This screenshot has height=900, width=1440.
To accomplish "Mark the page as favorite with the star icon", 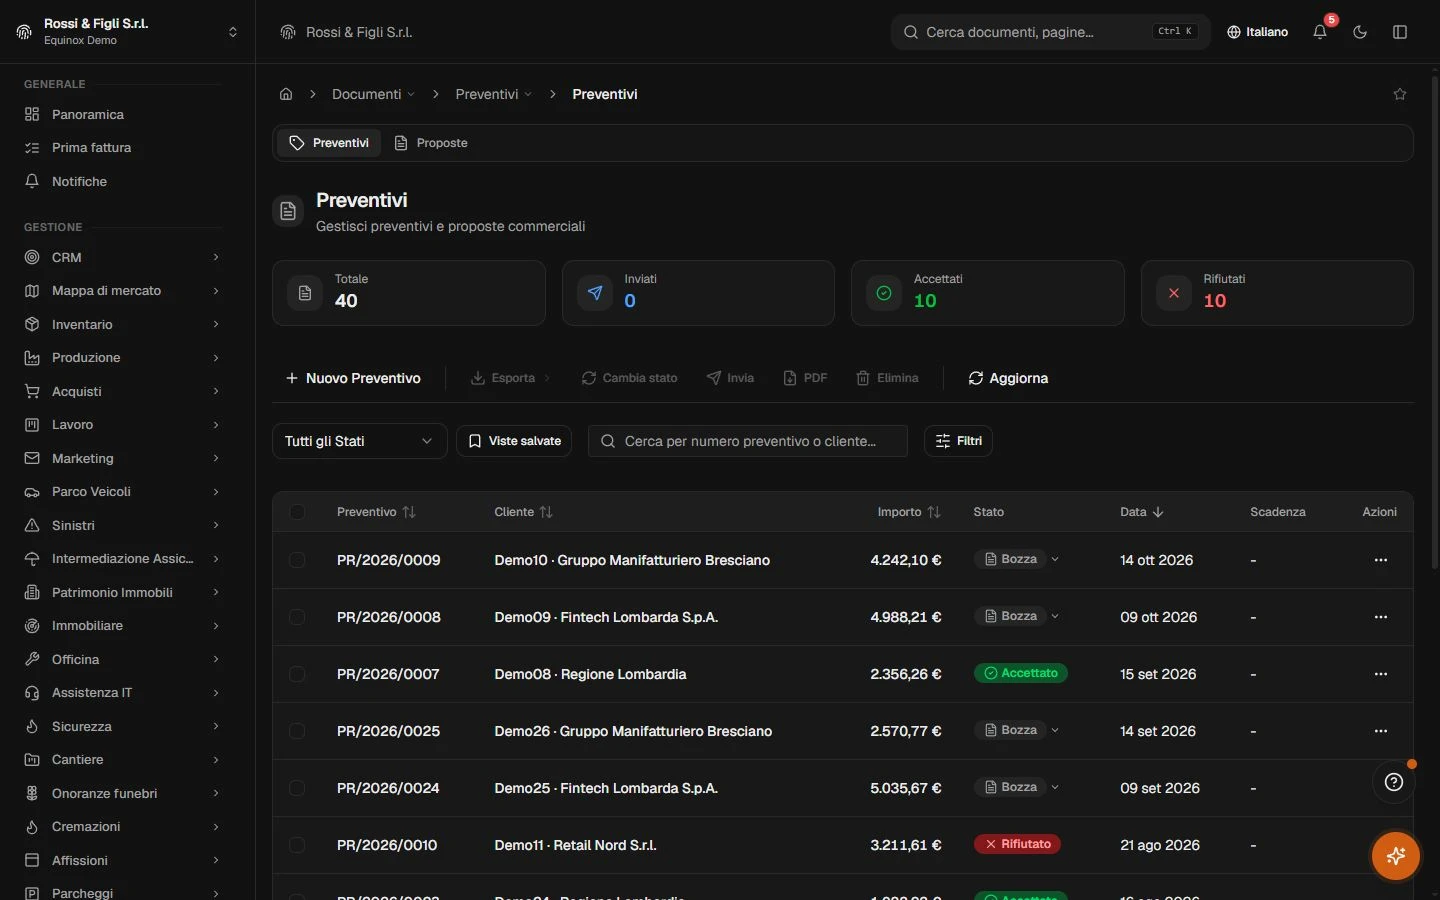I will tap(1400, 94).
